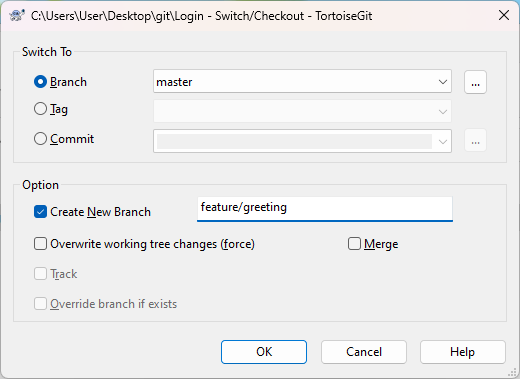Enable Overwrite working tree changes (force)
The image size is (520, 379).
click(40, 244)
